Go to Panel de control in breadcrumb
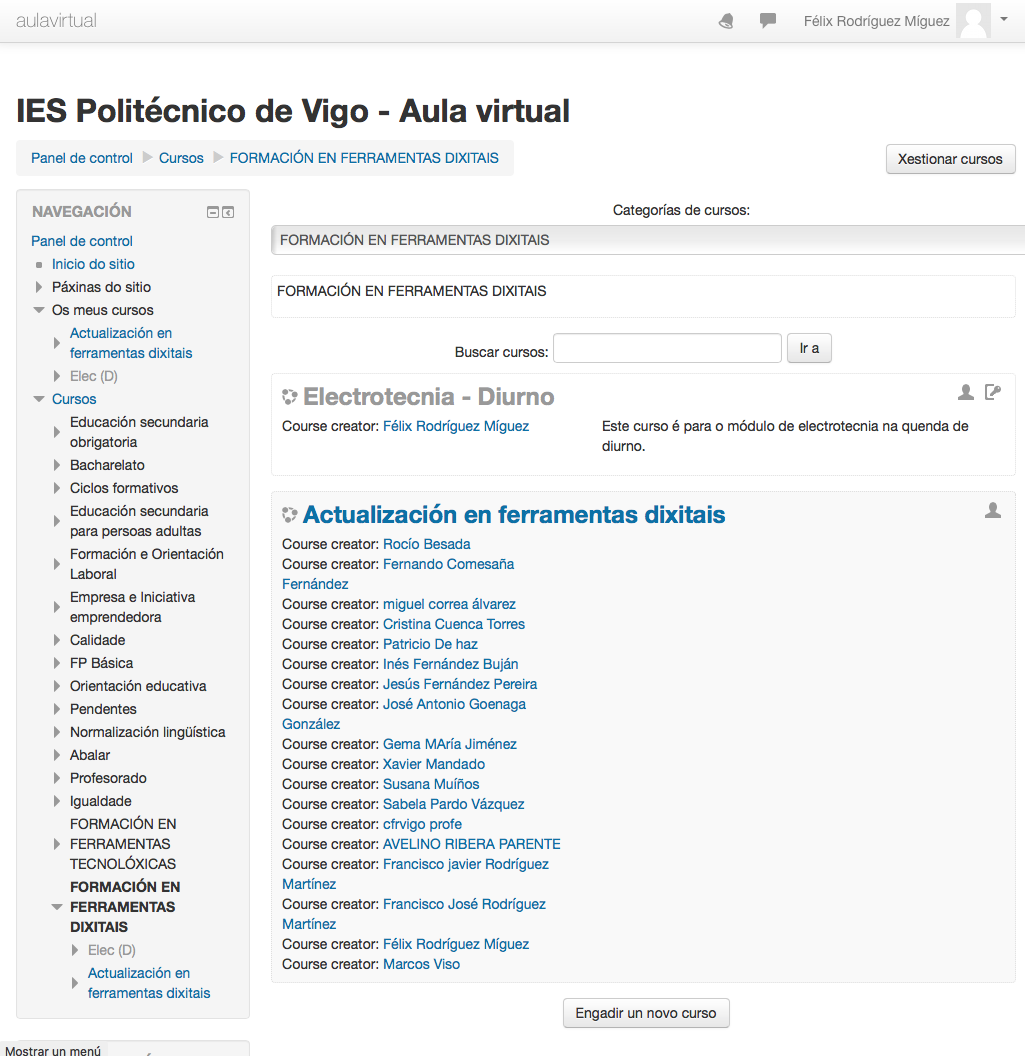Image resolution: width=1025 pixels, height=1056 pixels. 82,158
